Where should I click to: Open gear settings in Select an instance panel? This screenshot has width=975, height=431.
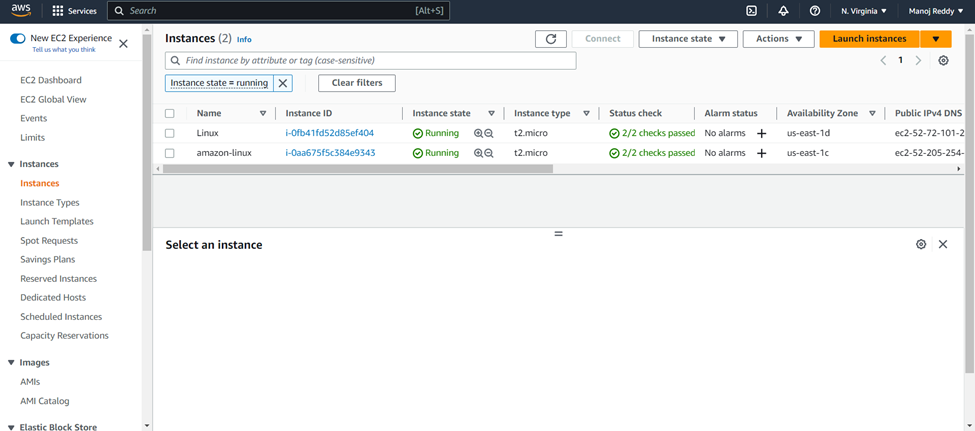pyautogui.click(x=921, y=244)
